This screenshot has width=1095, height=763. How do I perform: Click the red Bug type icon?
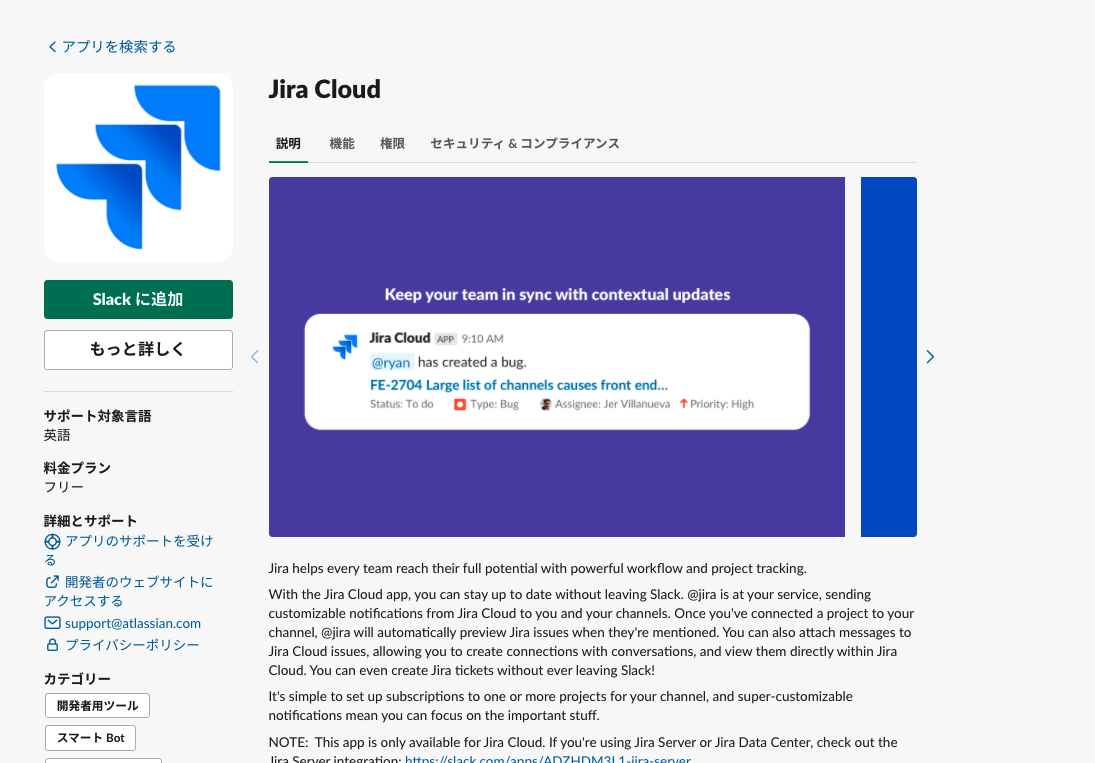[460, 404]
